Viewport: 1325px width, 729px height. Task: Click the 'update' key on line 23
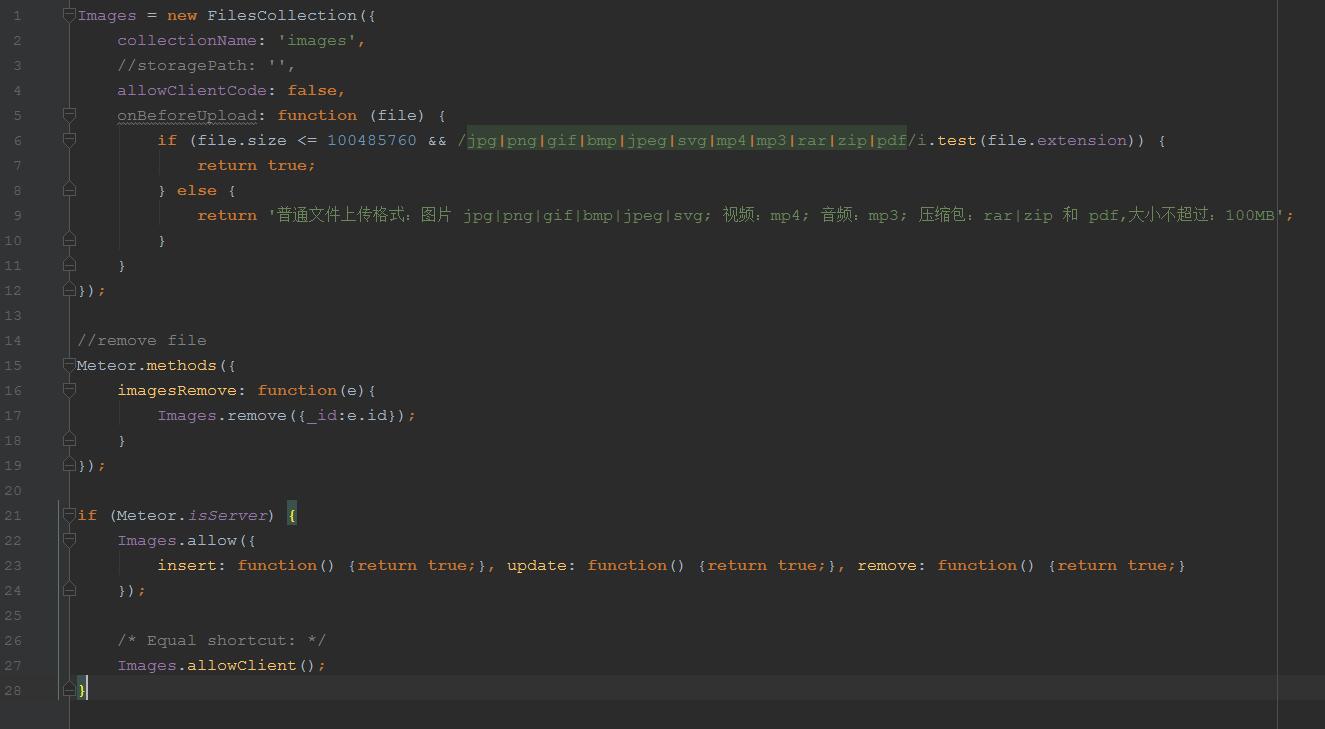(537, 565)
